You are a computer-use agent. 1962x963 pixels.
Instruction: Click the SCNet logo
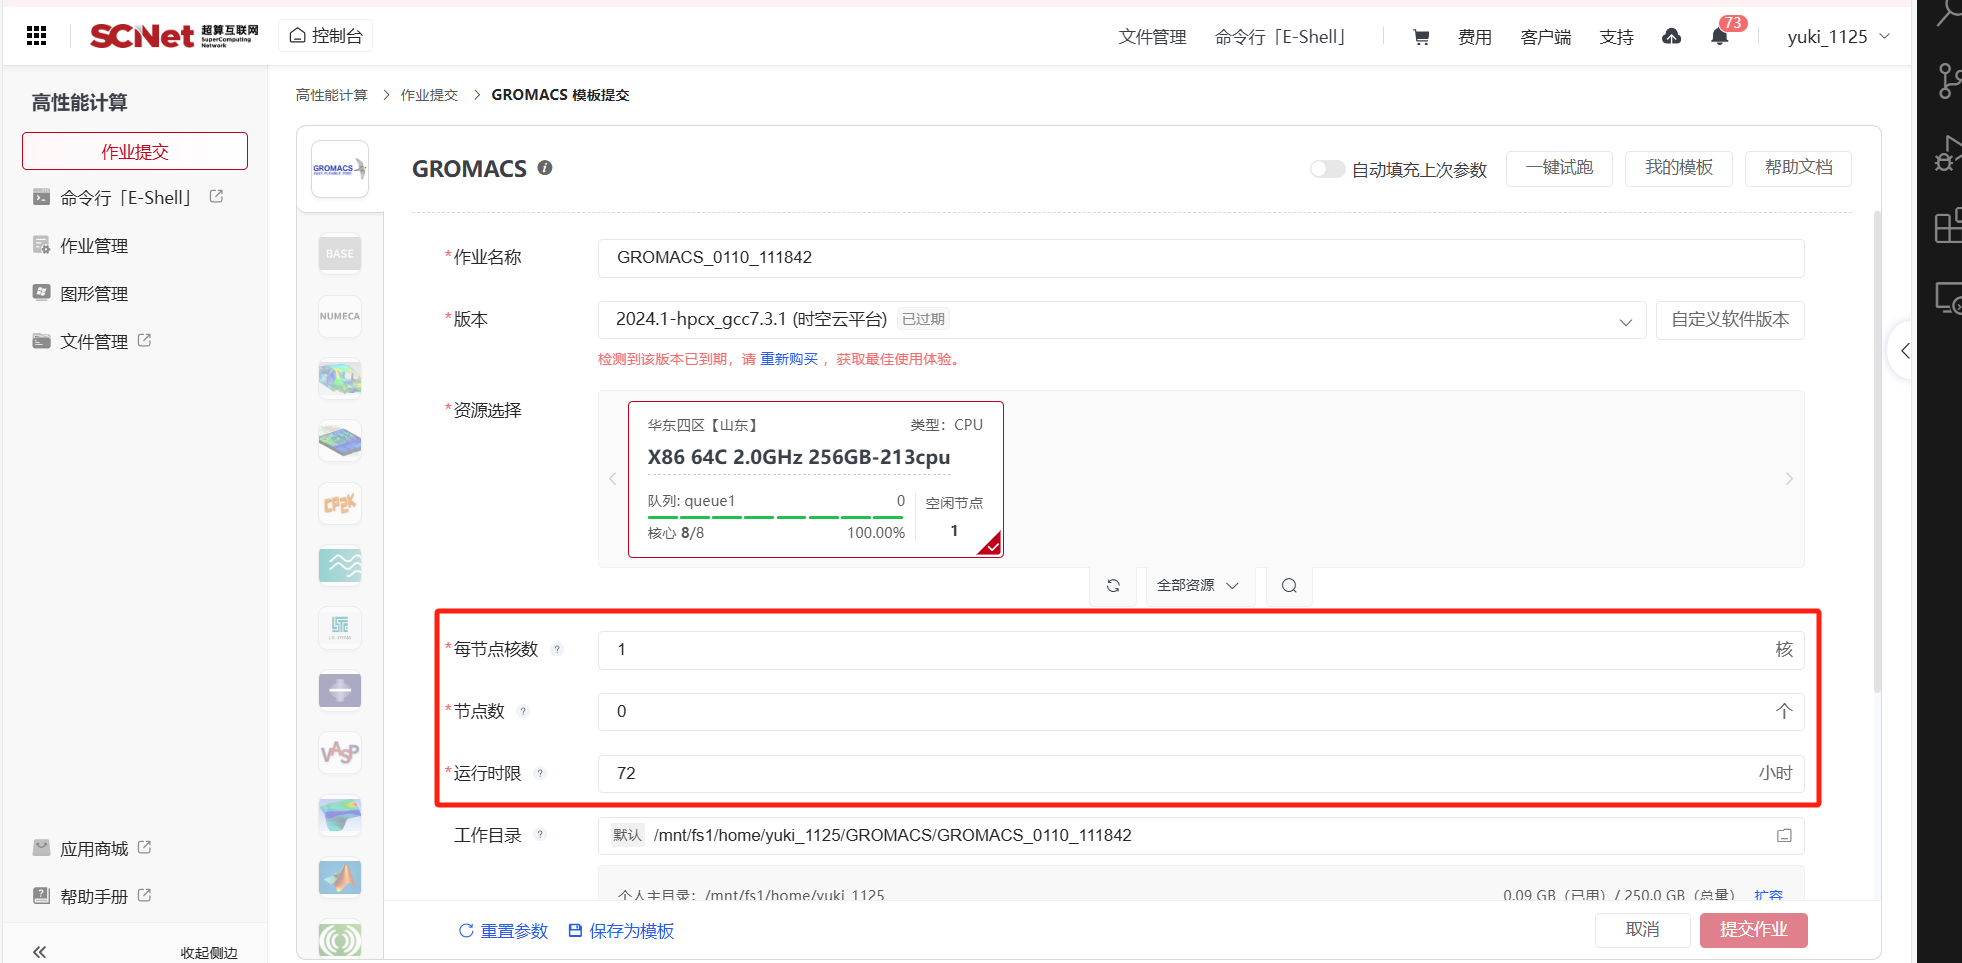tap(174, 36)
